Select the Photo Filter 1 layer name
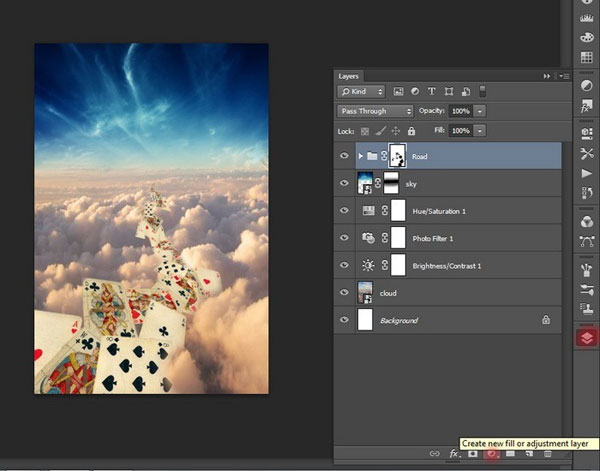Screen dimensions: 600x471 (433, 238)
